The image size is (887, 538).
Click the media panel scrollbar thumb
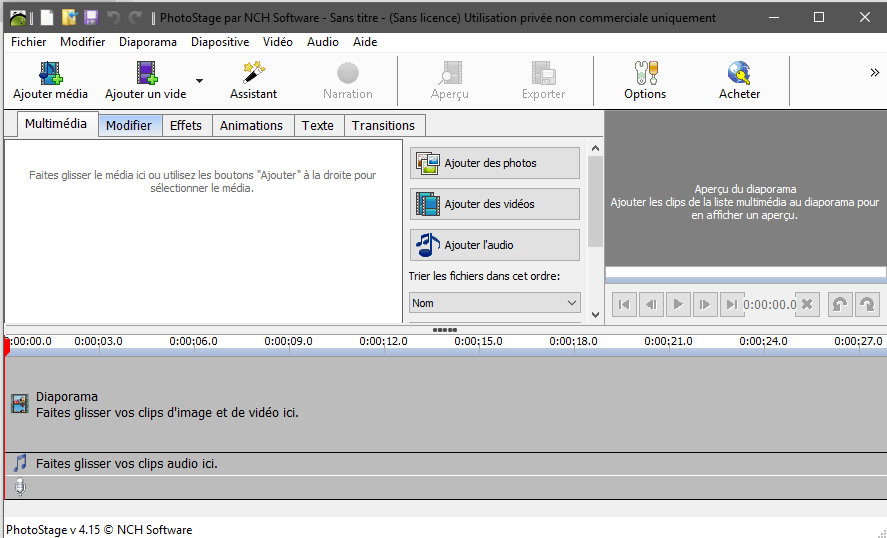click(595, 201)
